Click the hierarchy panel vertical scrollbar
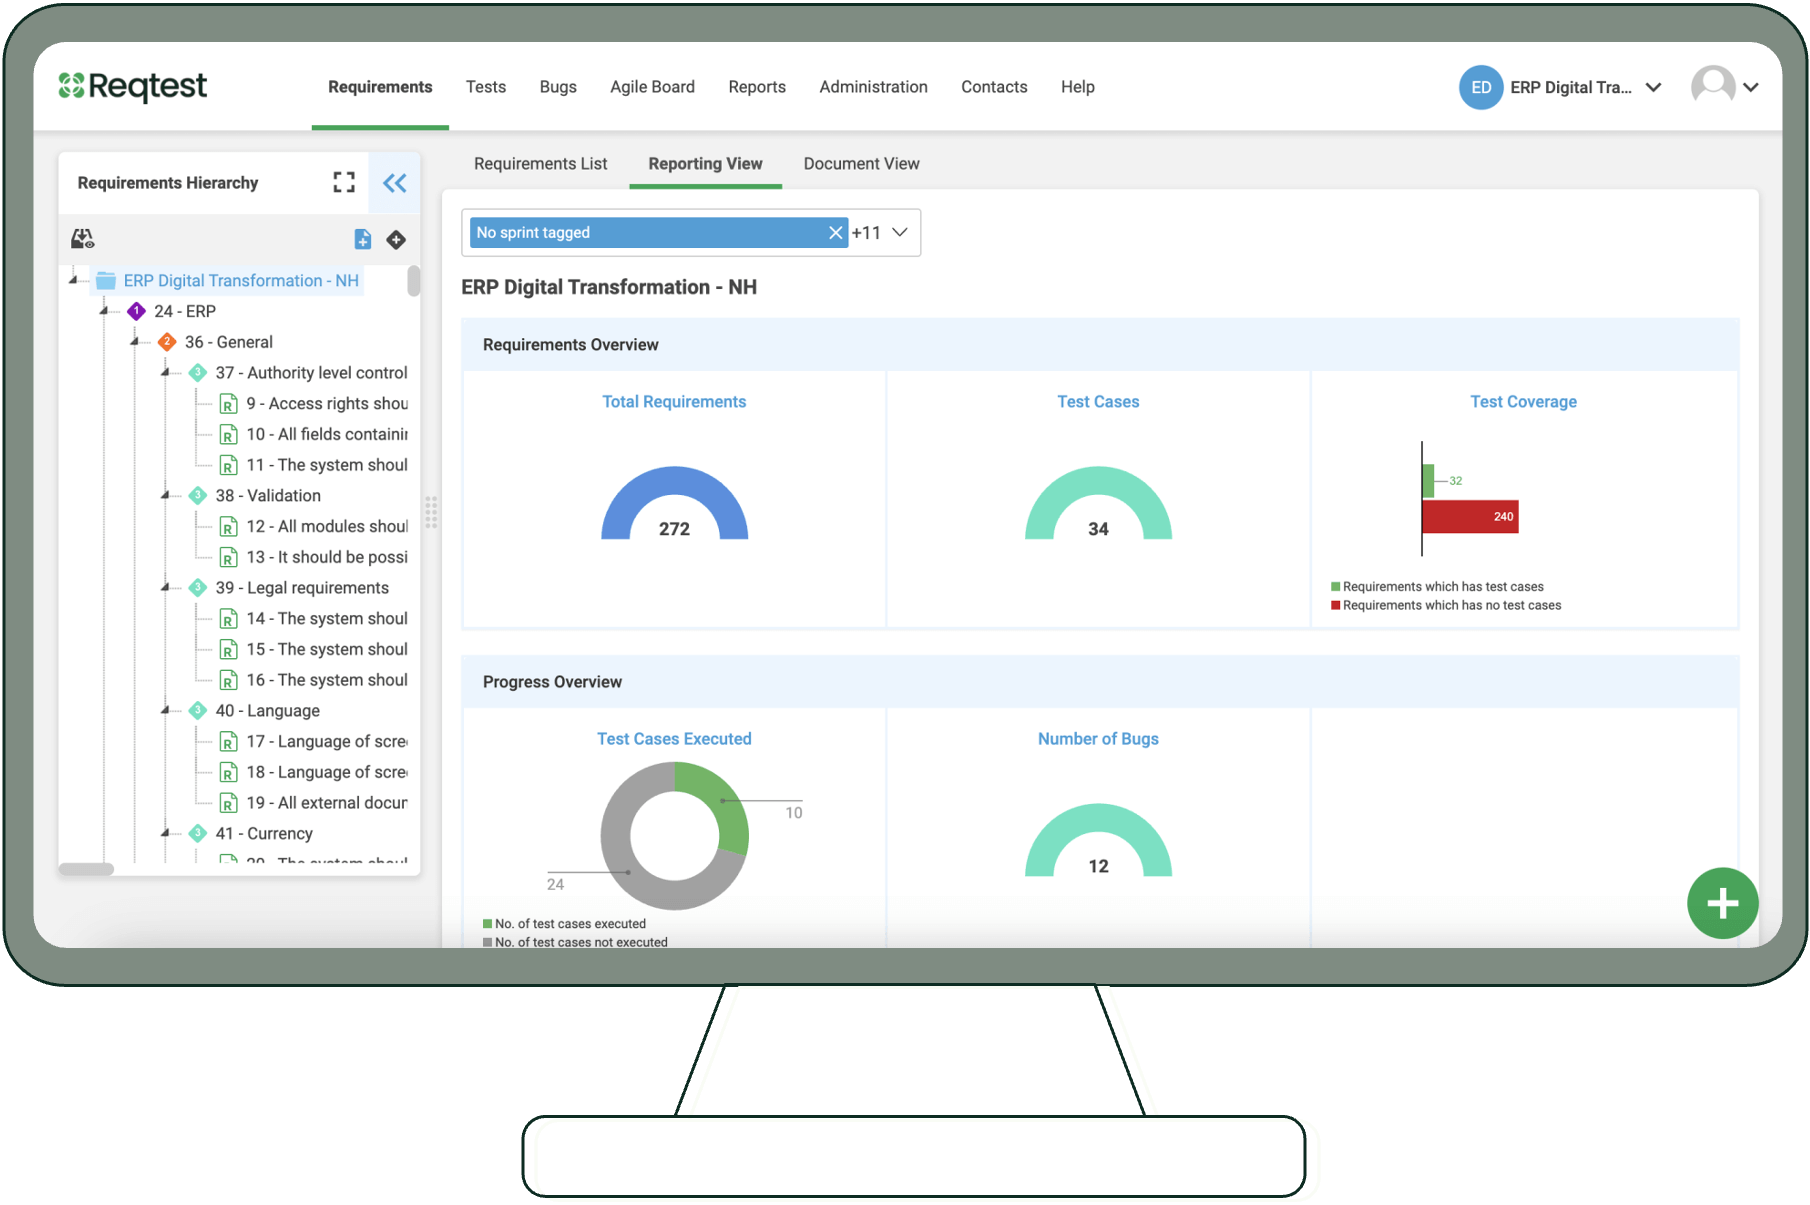Image resolution: width=1810 pixels, height=1205 pixels. click(413, 281)
